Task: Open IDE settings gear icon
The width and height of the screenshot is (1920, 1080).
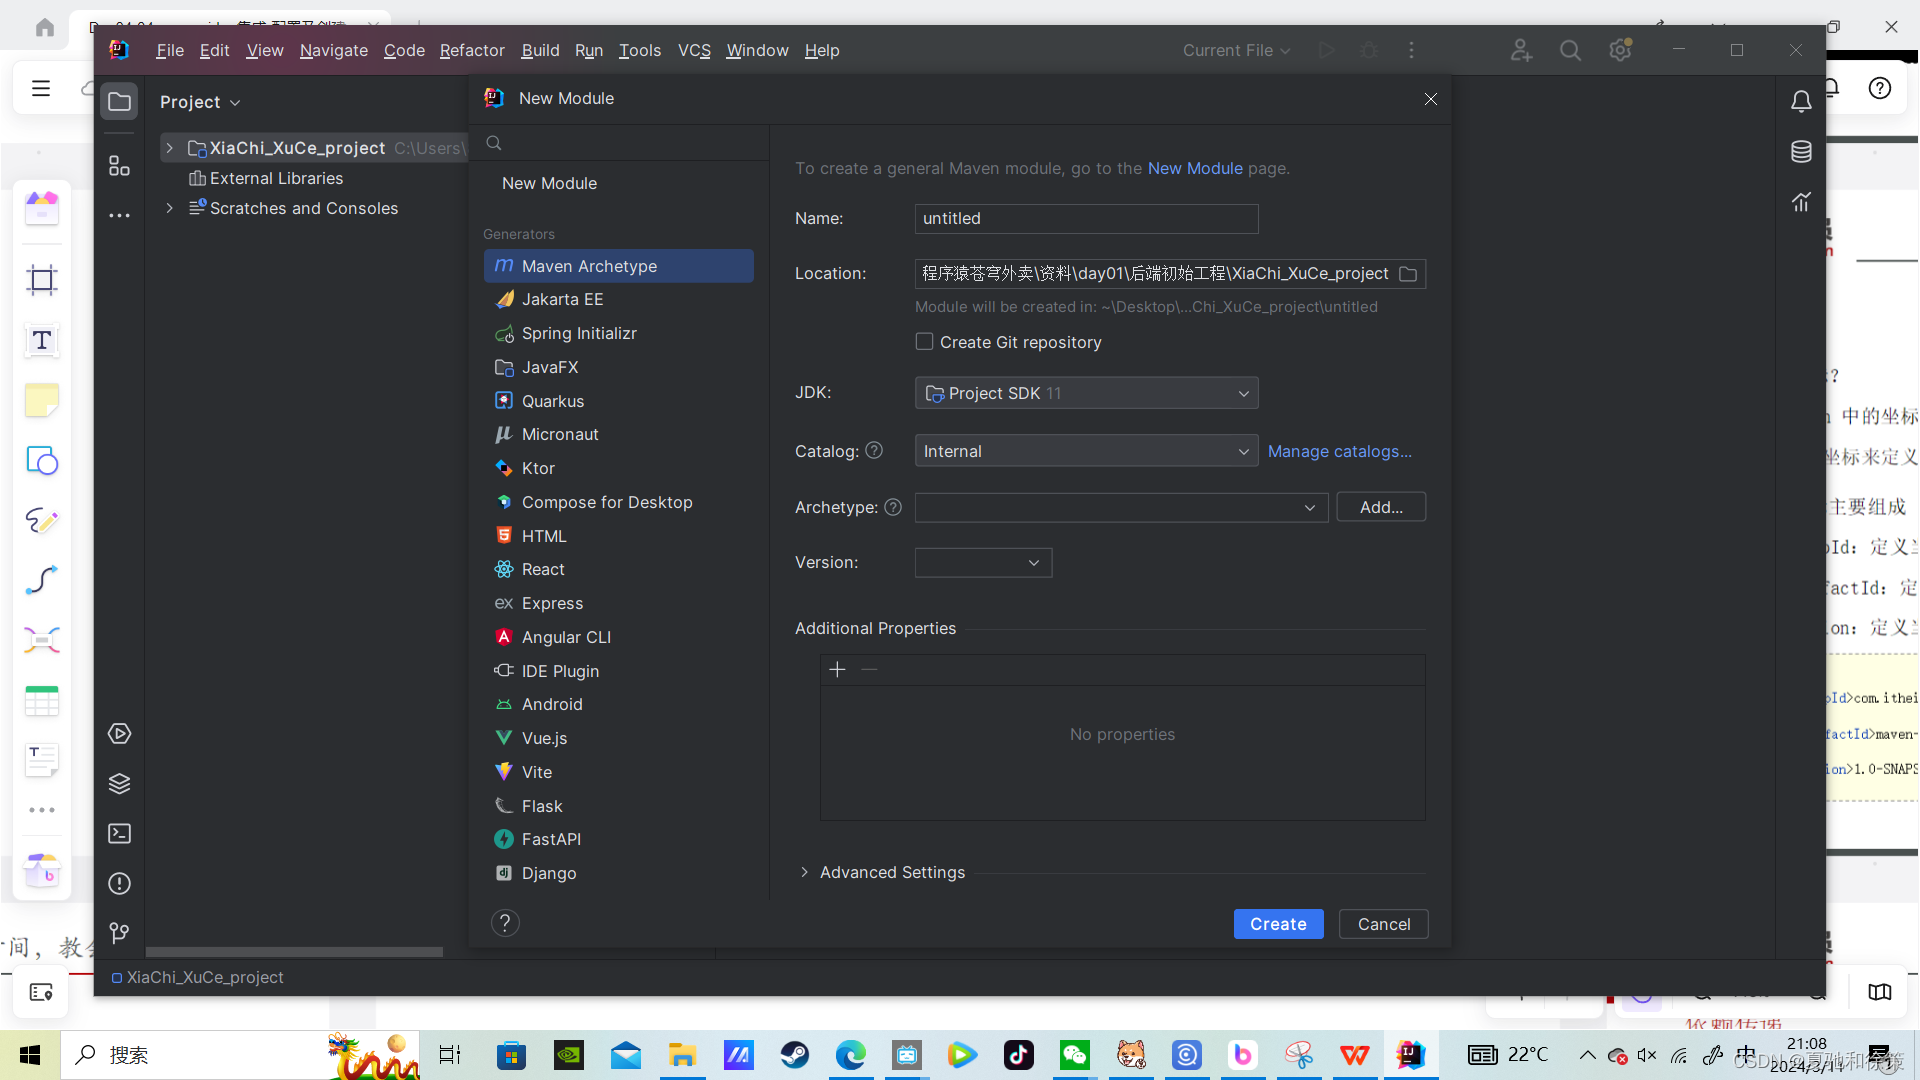Action: [x=1620, y=50]
